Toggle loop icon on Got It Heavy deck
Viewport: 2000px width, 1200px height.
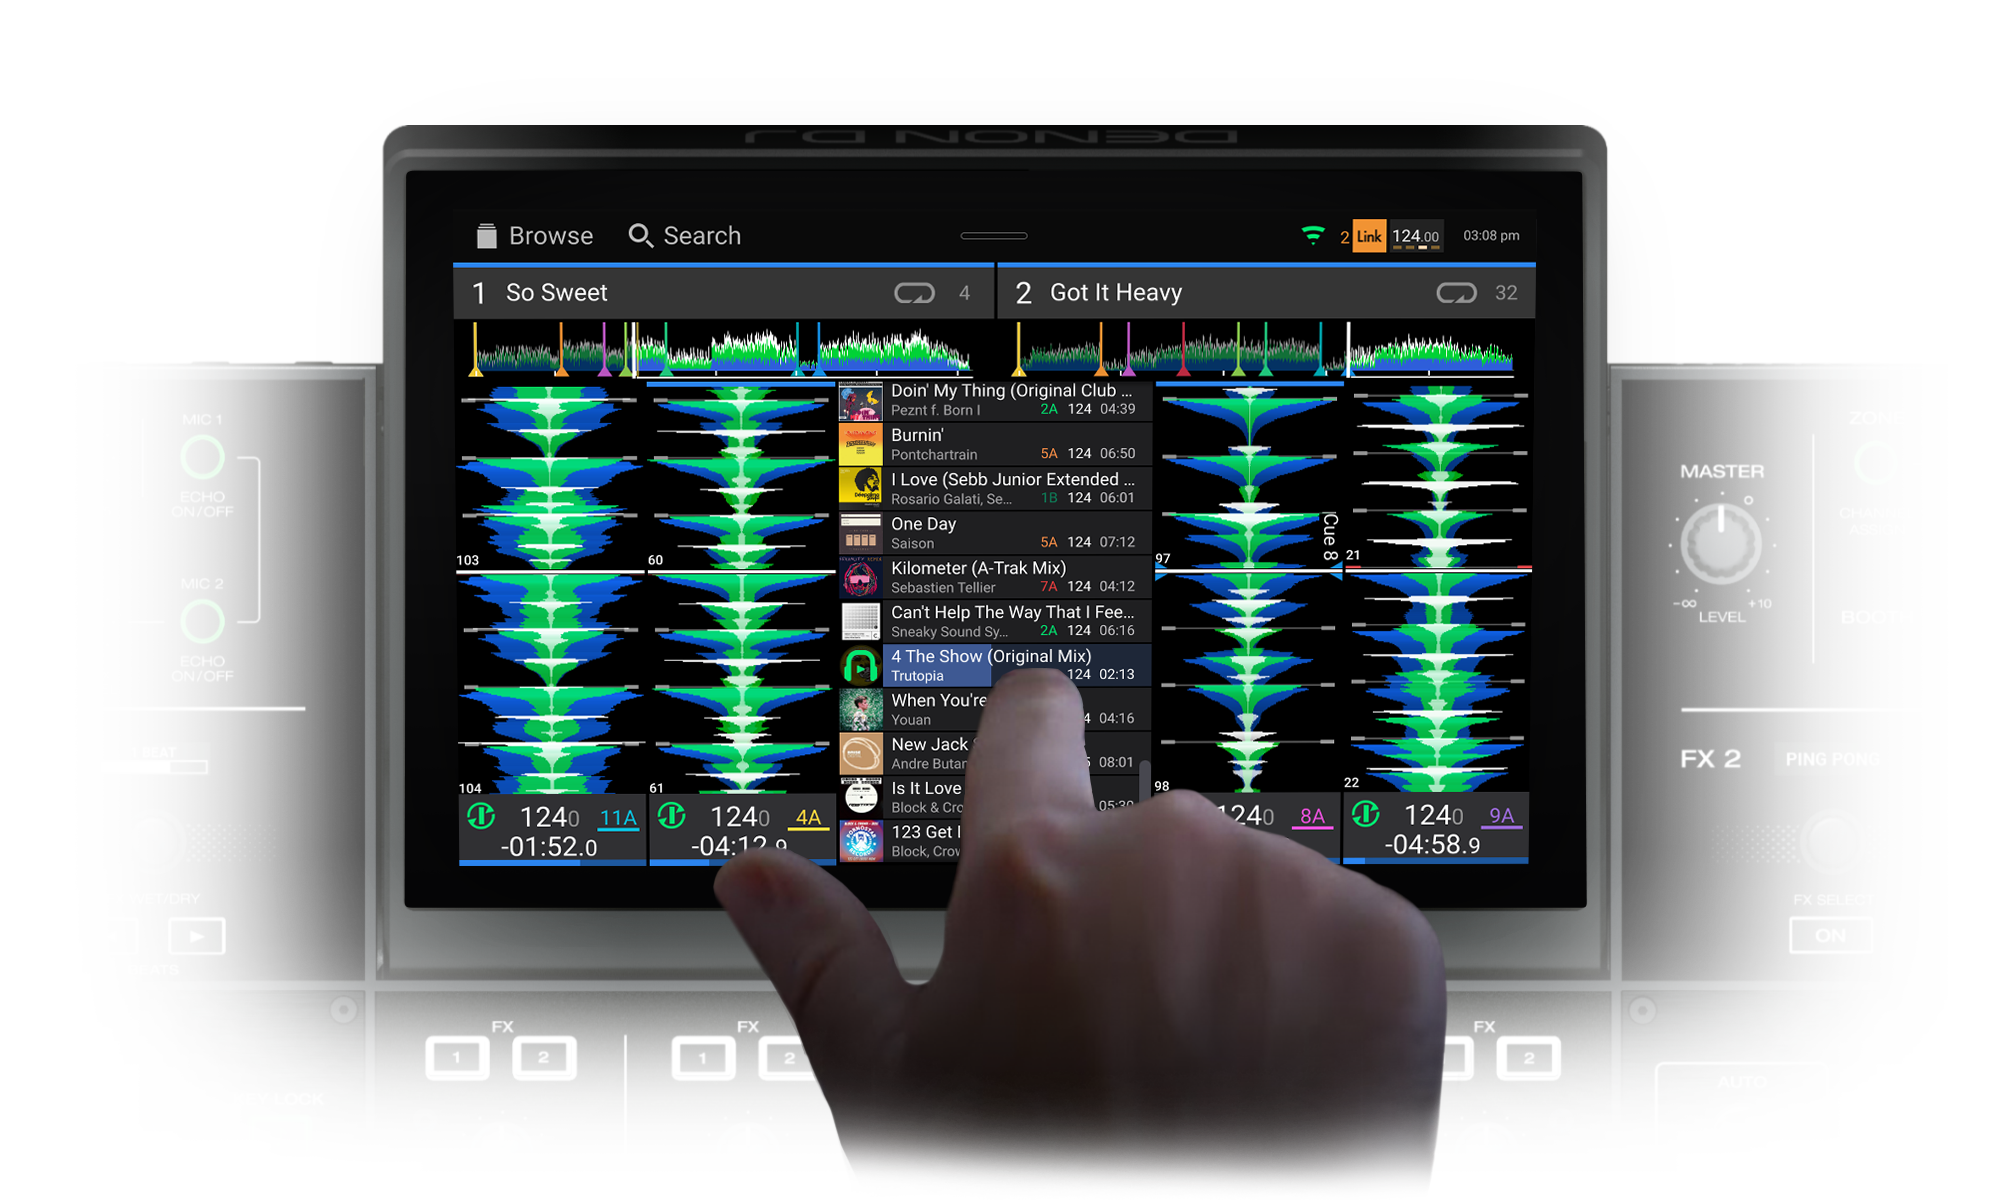click(x=1456, y=293)
